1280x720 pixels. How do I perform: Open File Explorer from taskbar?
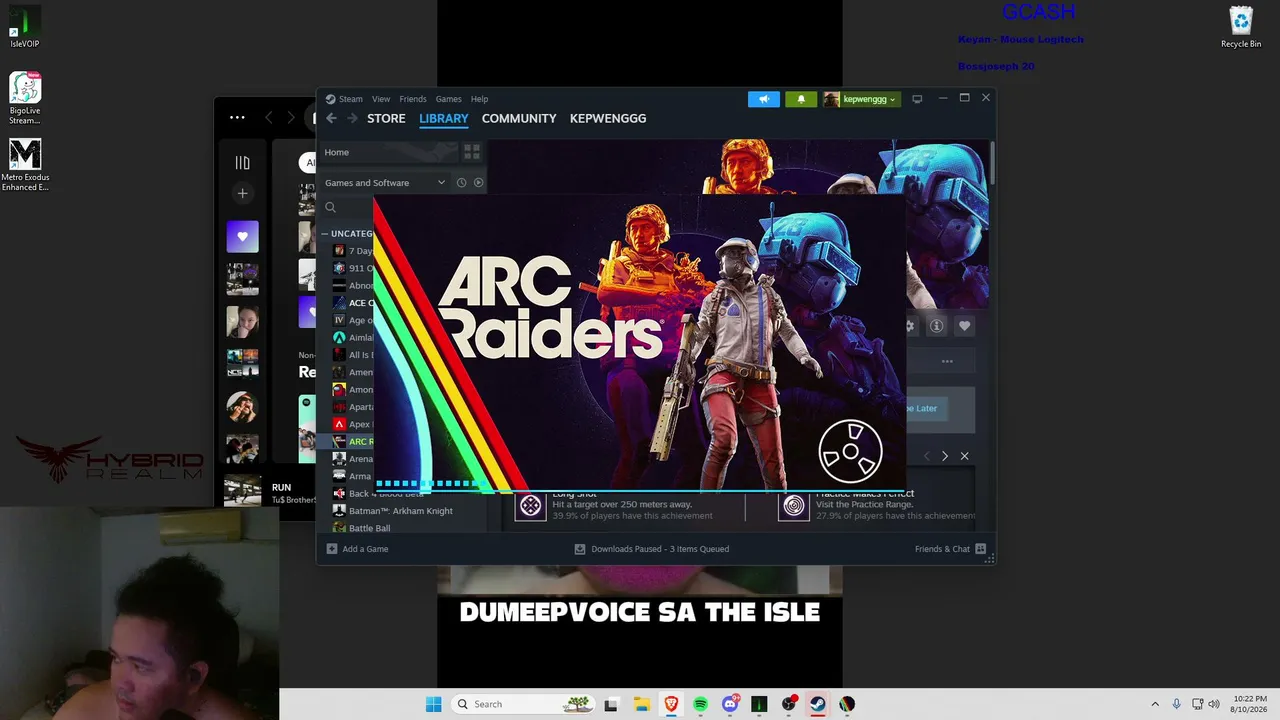[x=642, y=704]
